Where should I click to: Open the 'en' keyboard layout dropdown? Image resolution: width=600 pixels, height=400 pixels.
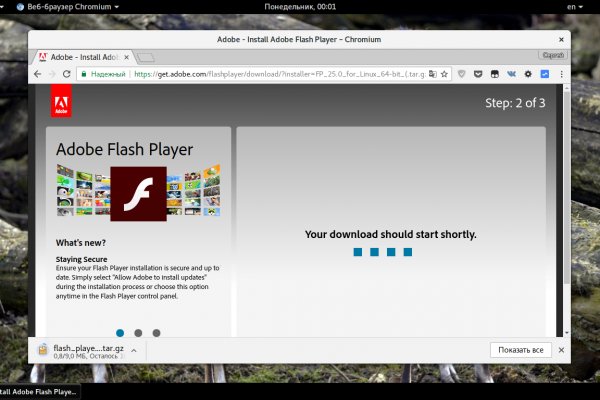[x=574, y=6]
